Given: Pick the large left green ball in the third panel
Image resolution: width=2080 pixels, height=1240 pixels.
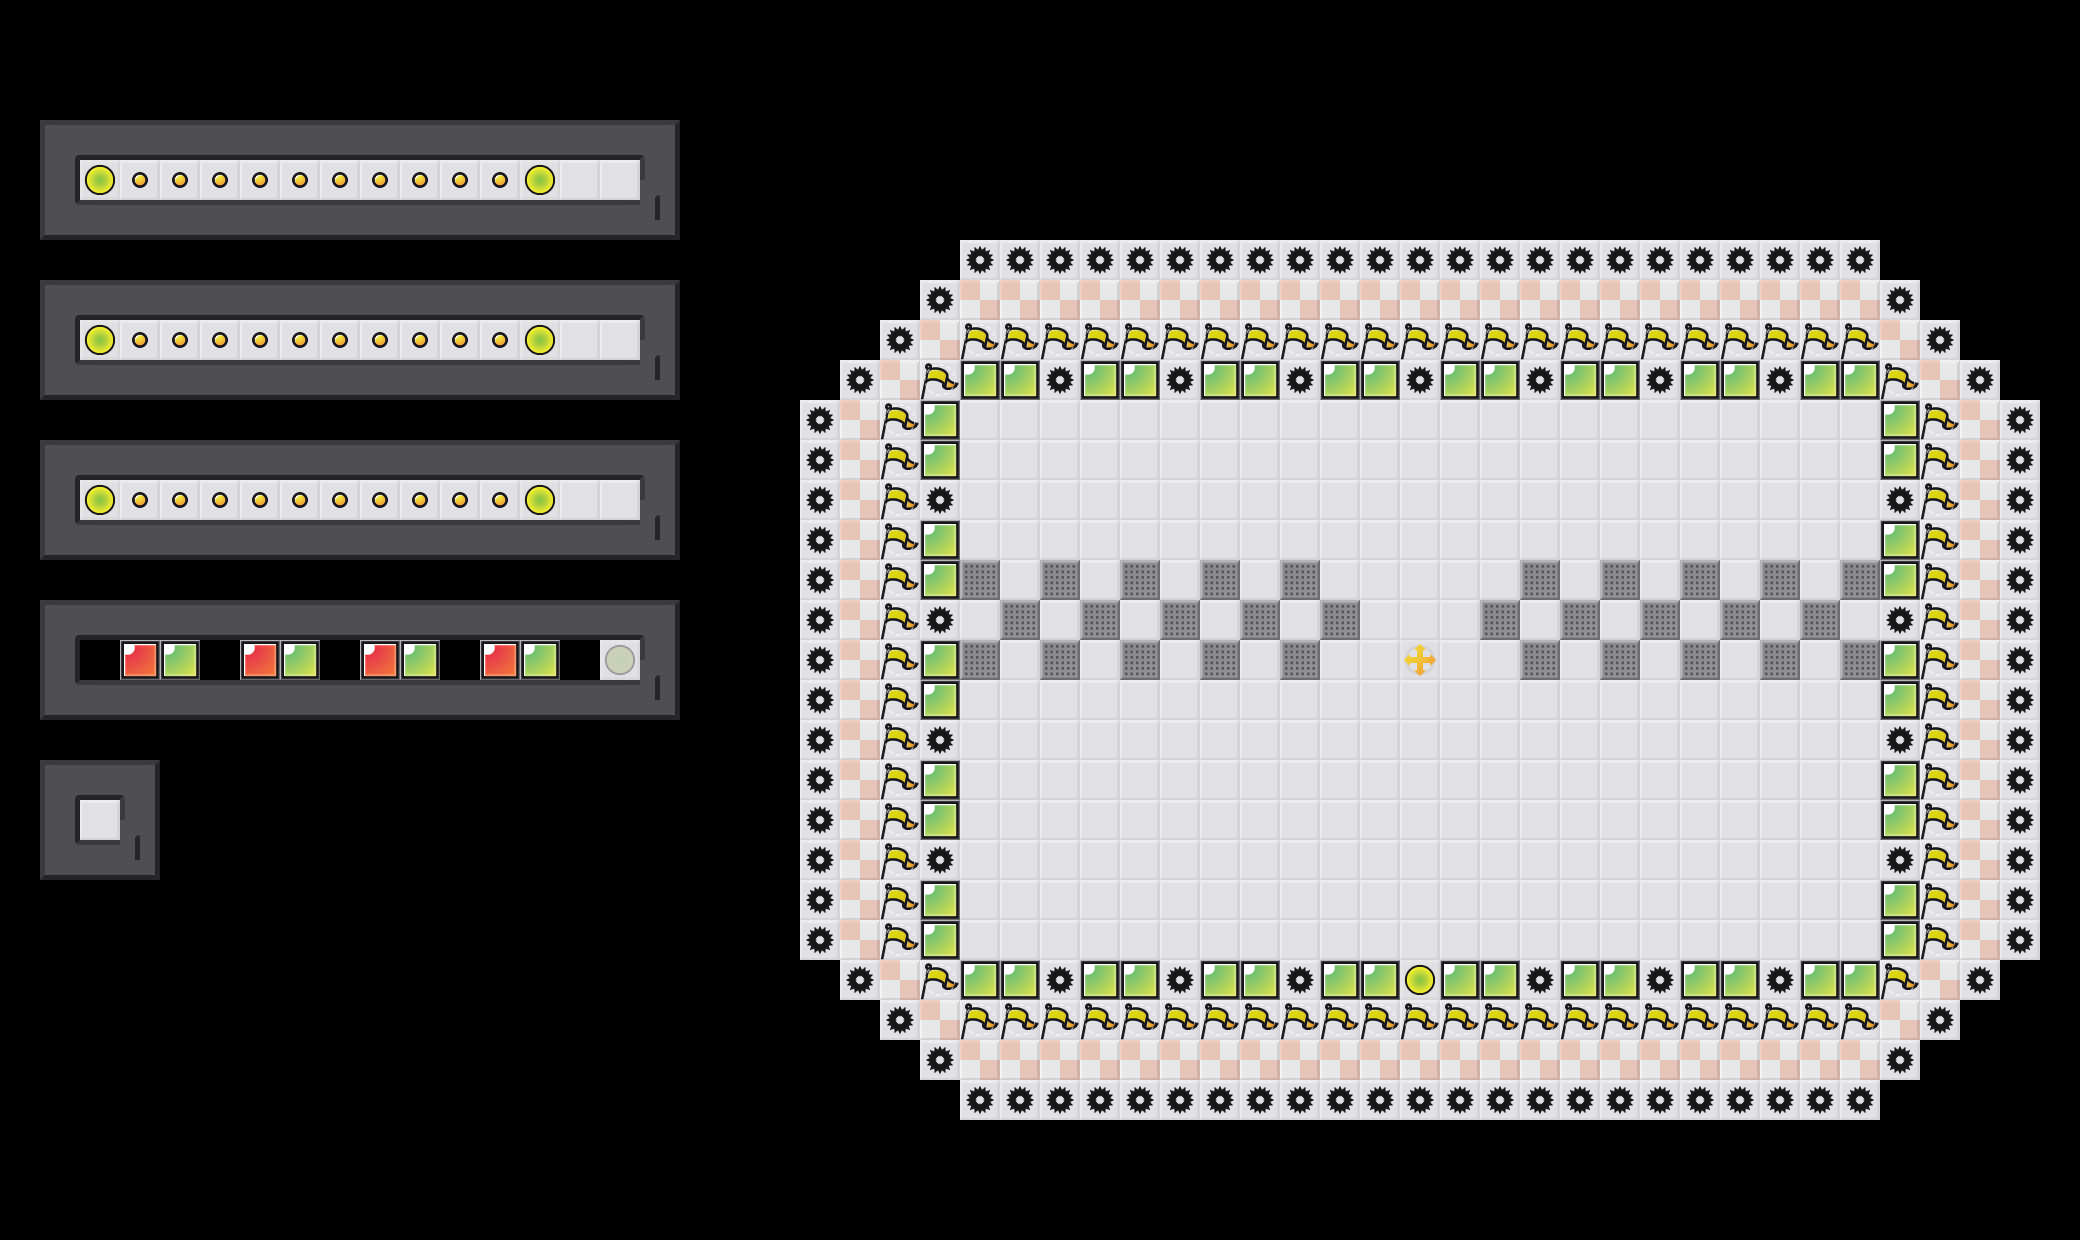Looking at the screenshot, I should coord(100,500).
